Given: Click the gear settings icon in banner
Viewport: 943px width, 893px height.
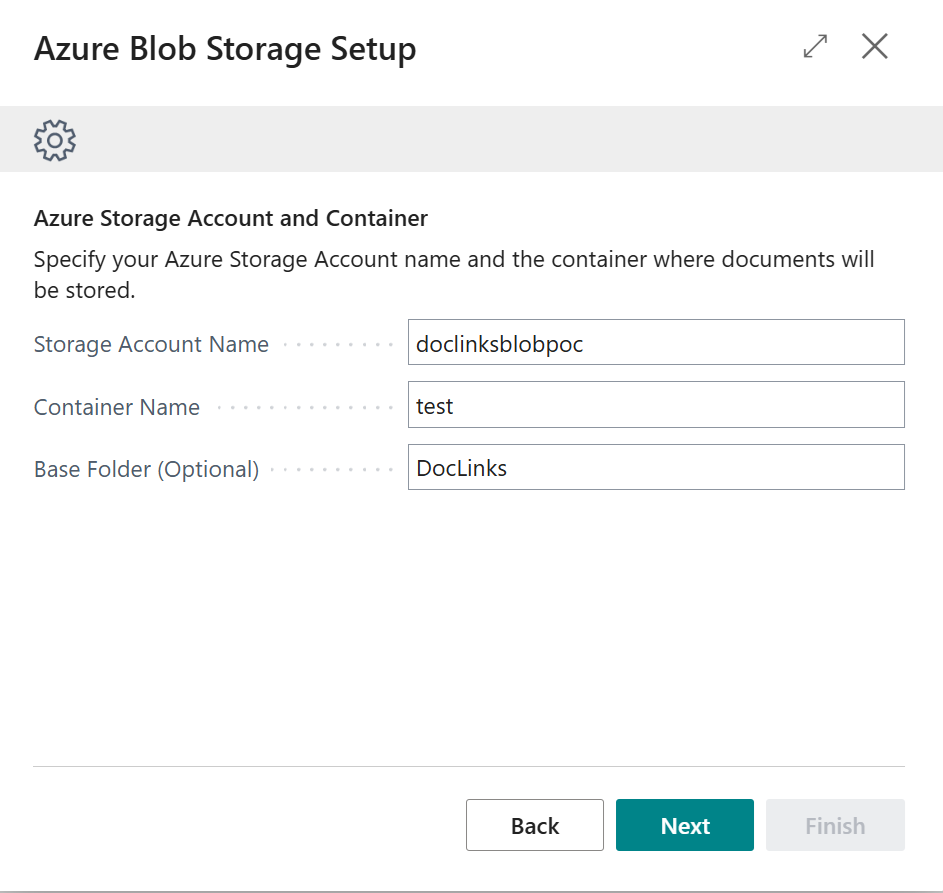Looking at the screenshot, I should pos(55,140).
